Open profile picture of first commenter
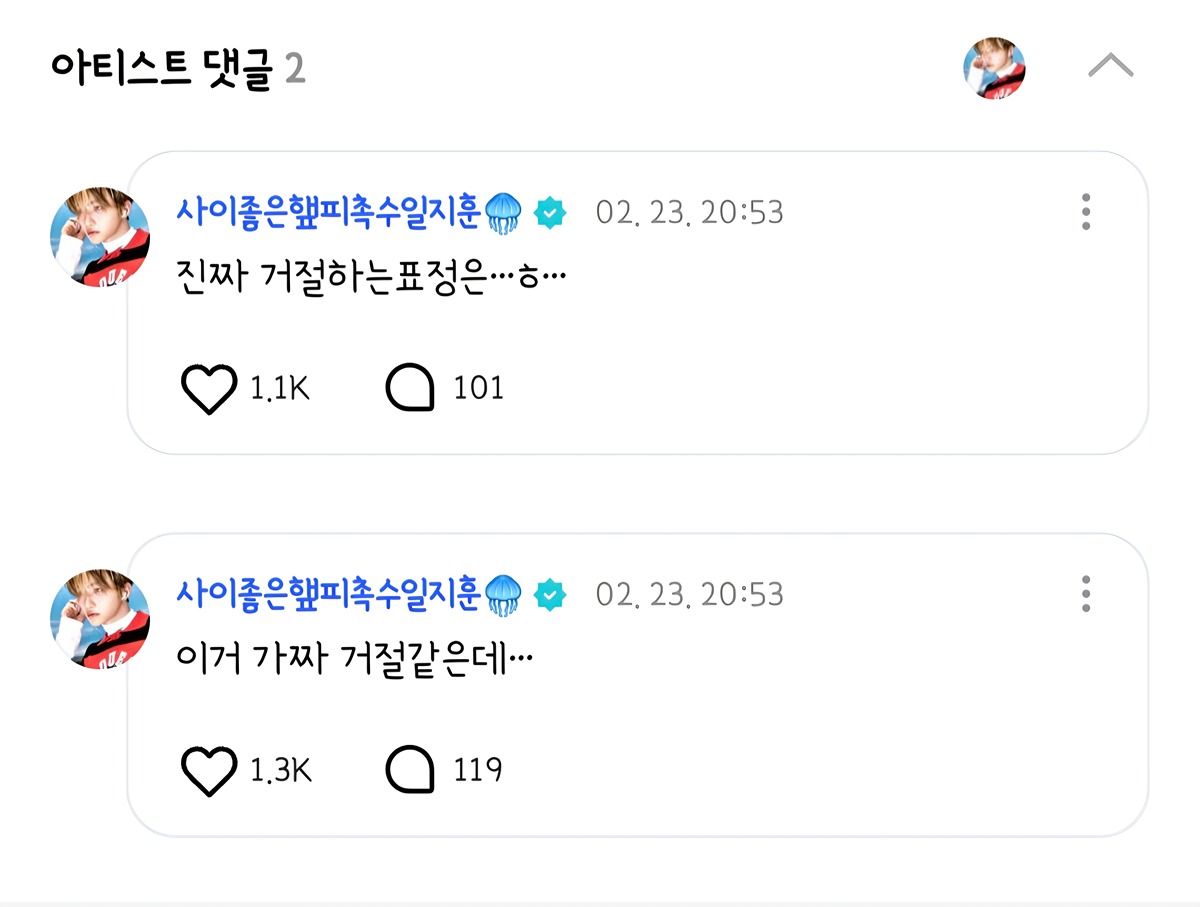 tap(100, 236)
